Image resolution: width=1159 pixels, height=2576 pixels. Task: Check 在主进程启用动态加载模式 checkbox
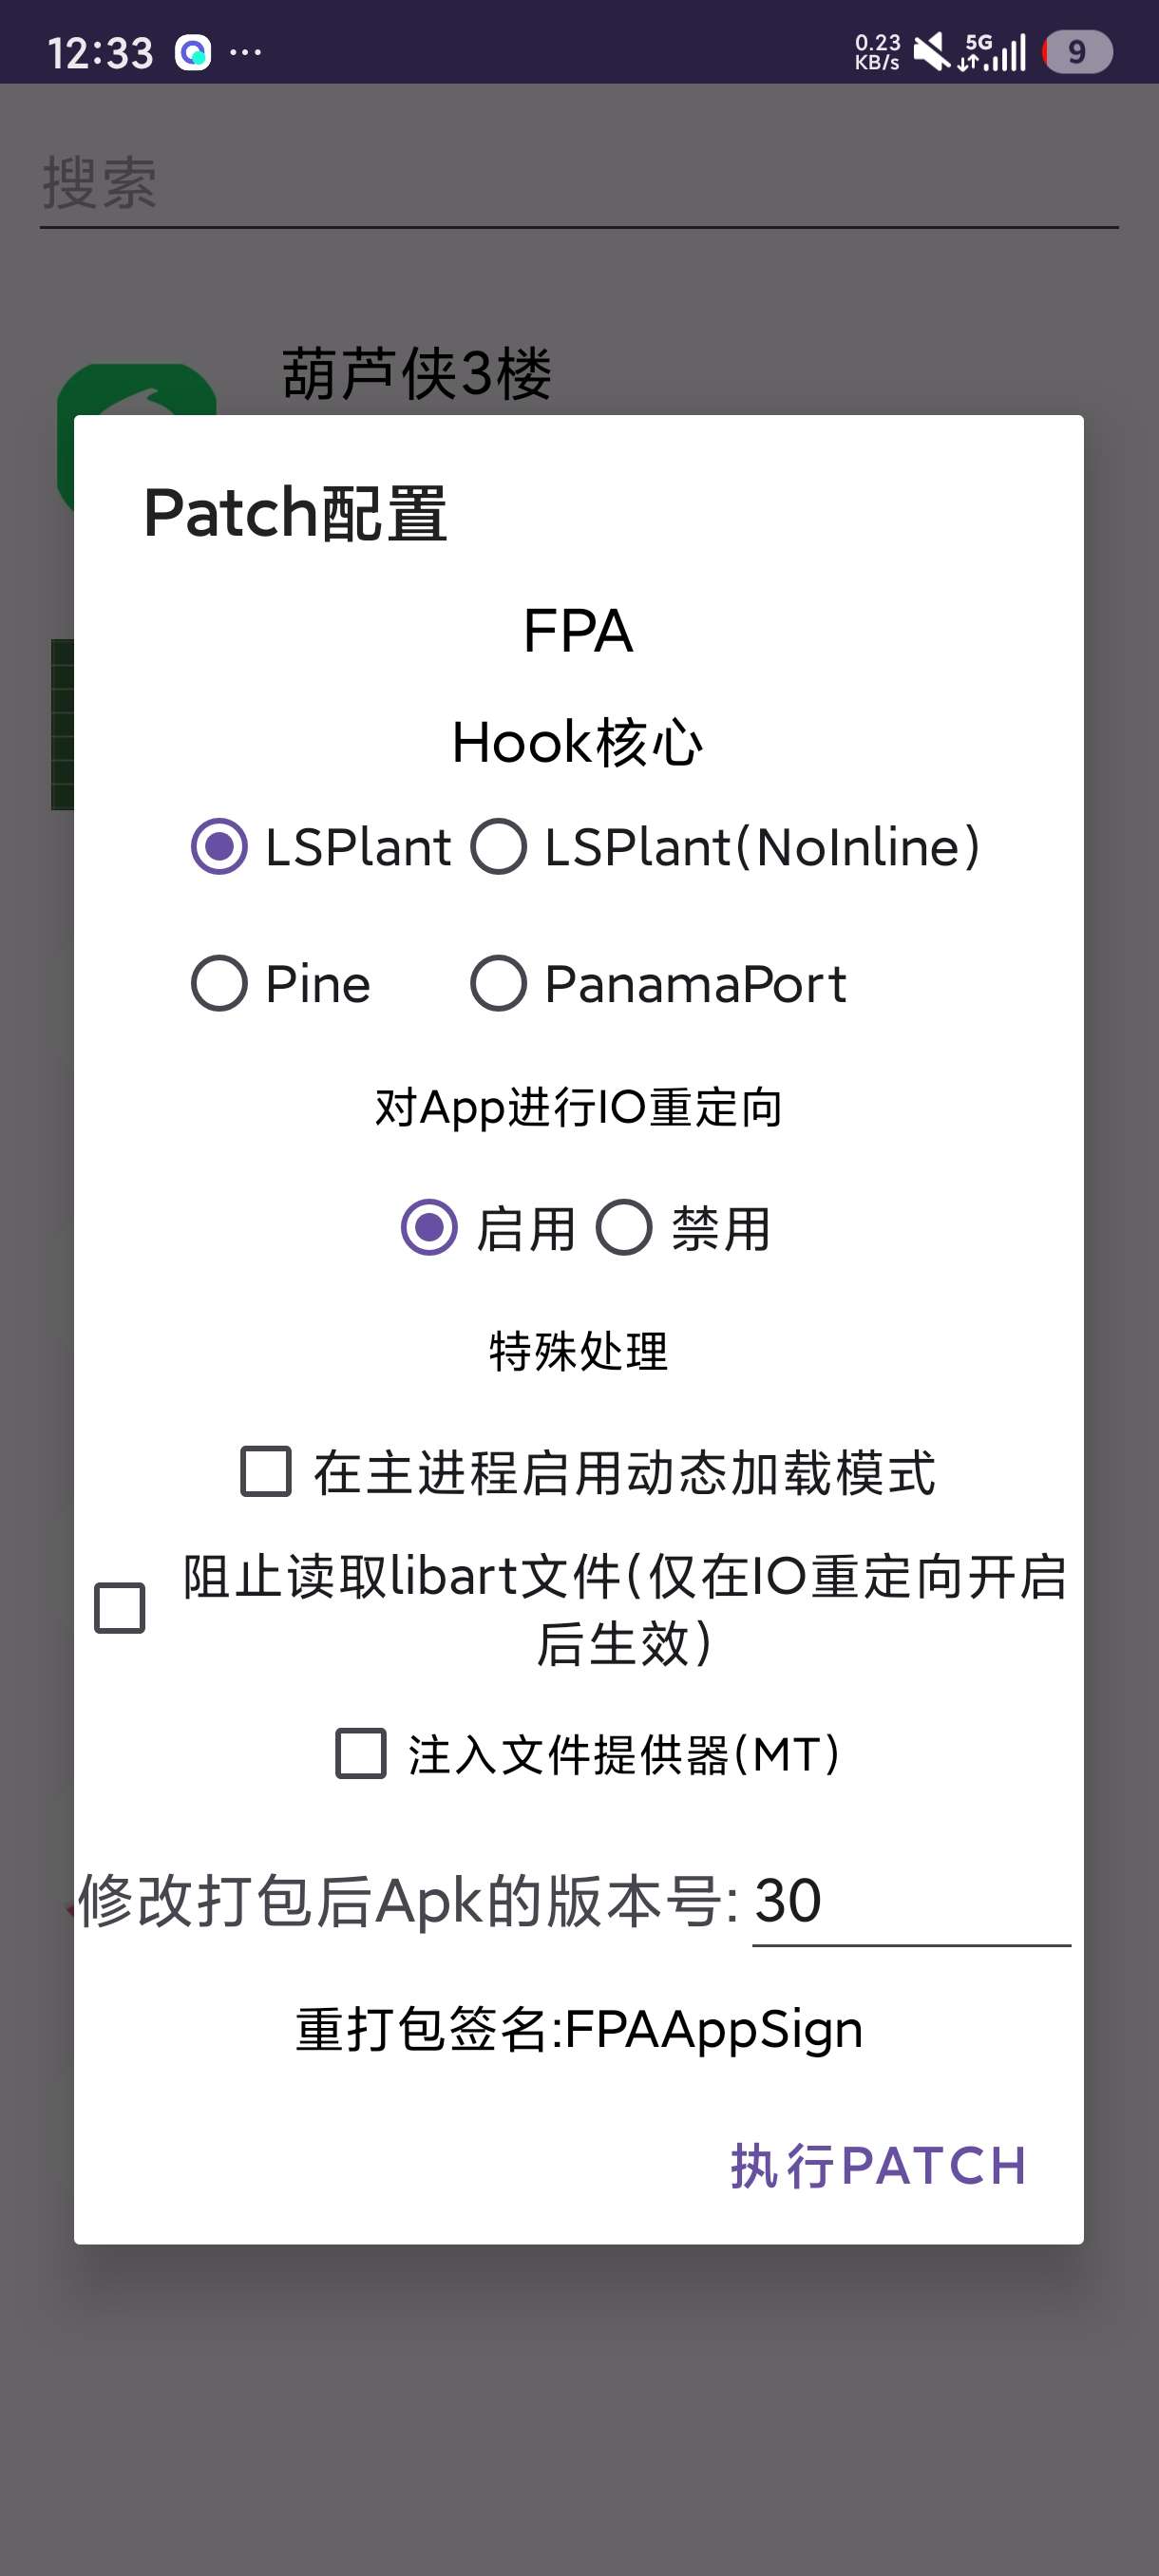[x=266, y=1472]
